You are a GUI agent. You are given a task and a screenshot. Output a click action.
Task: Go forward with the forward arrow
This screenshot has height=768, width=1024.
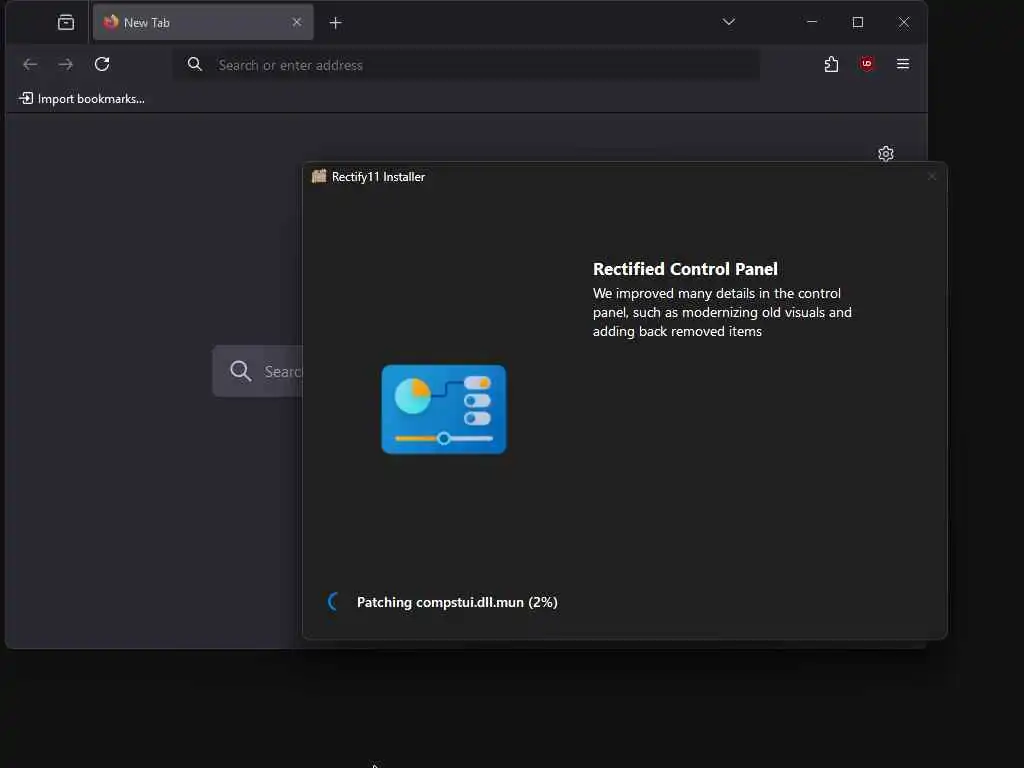[65, 64]
